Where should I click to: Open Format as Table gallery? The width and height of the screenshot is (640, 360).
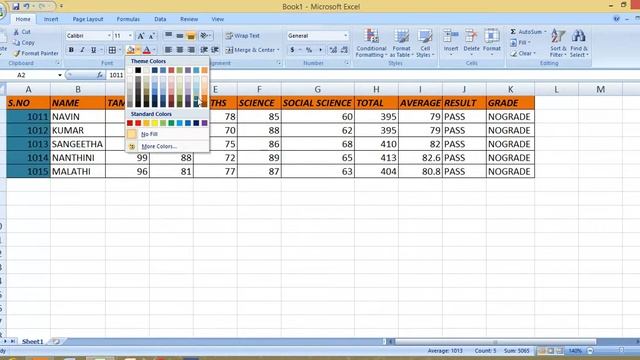(x=401, y=43)
